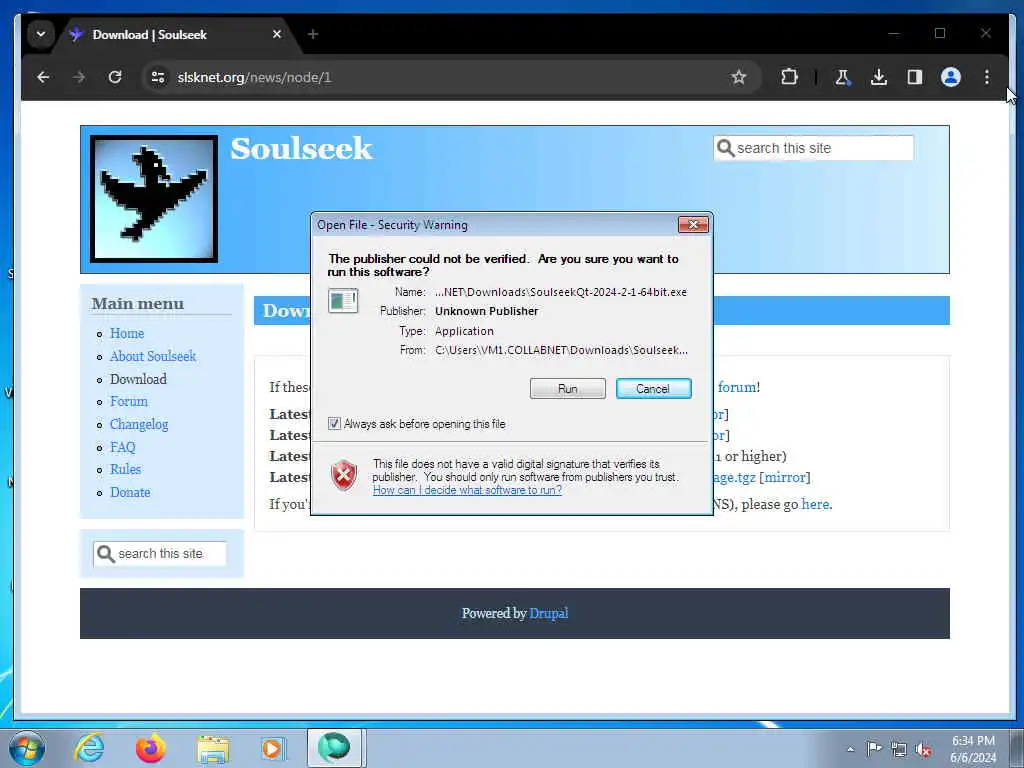Click the application file icon in dialog

pyautogui.click(x=343, y=300)
